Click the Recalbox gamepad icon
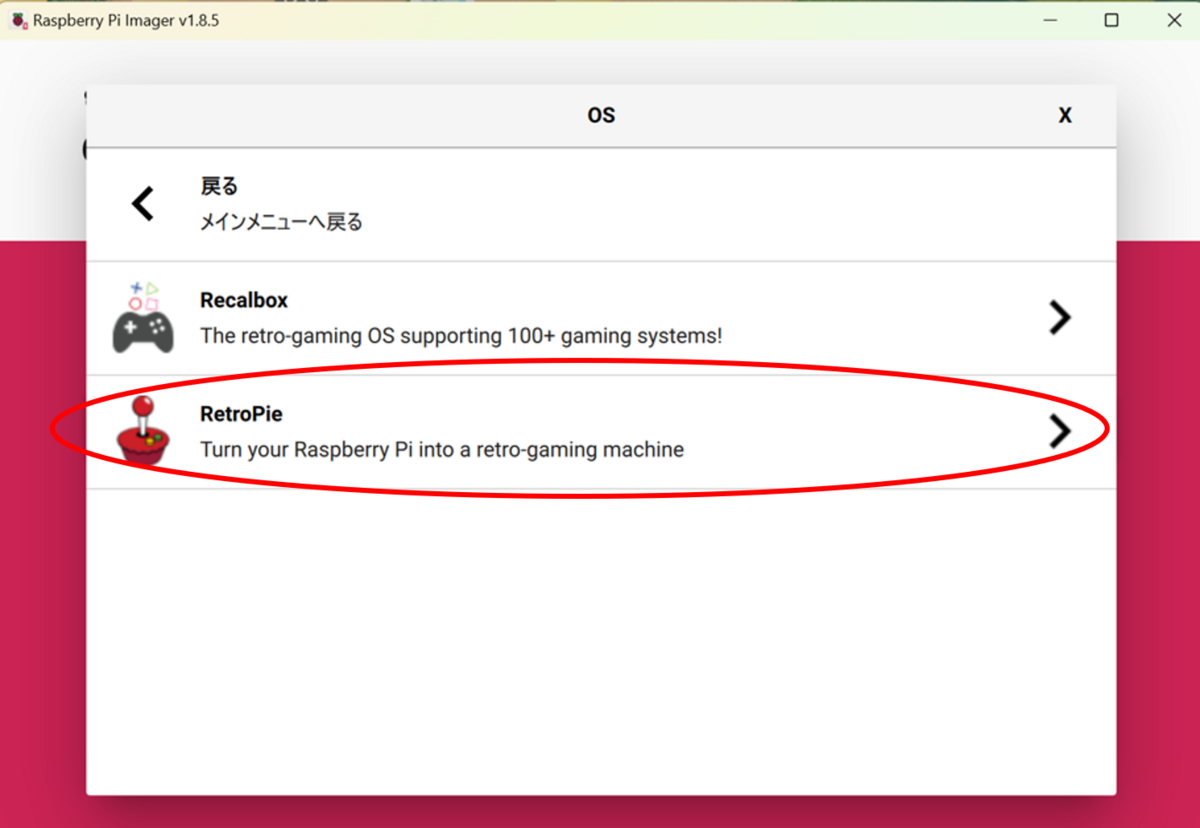 point(142,318)
